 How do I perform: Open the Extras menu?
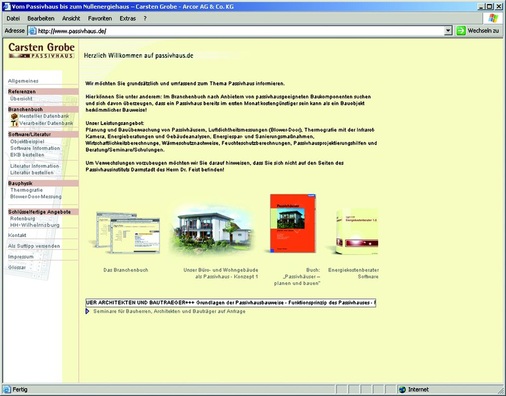(x=128, y=18)
